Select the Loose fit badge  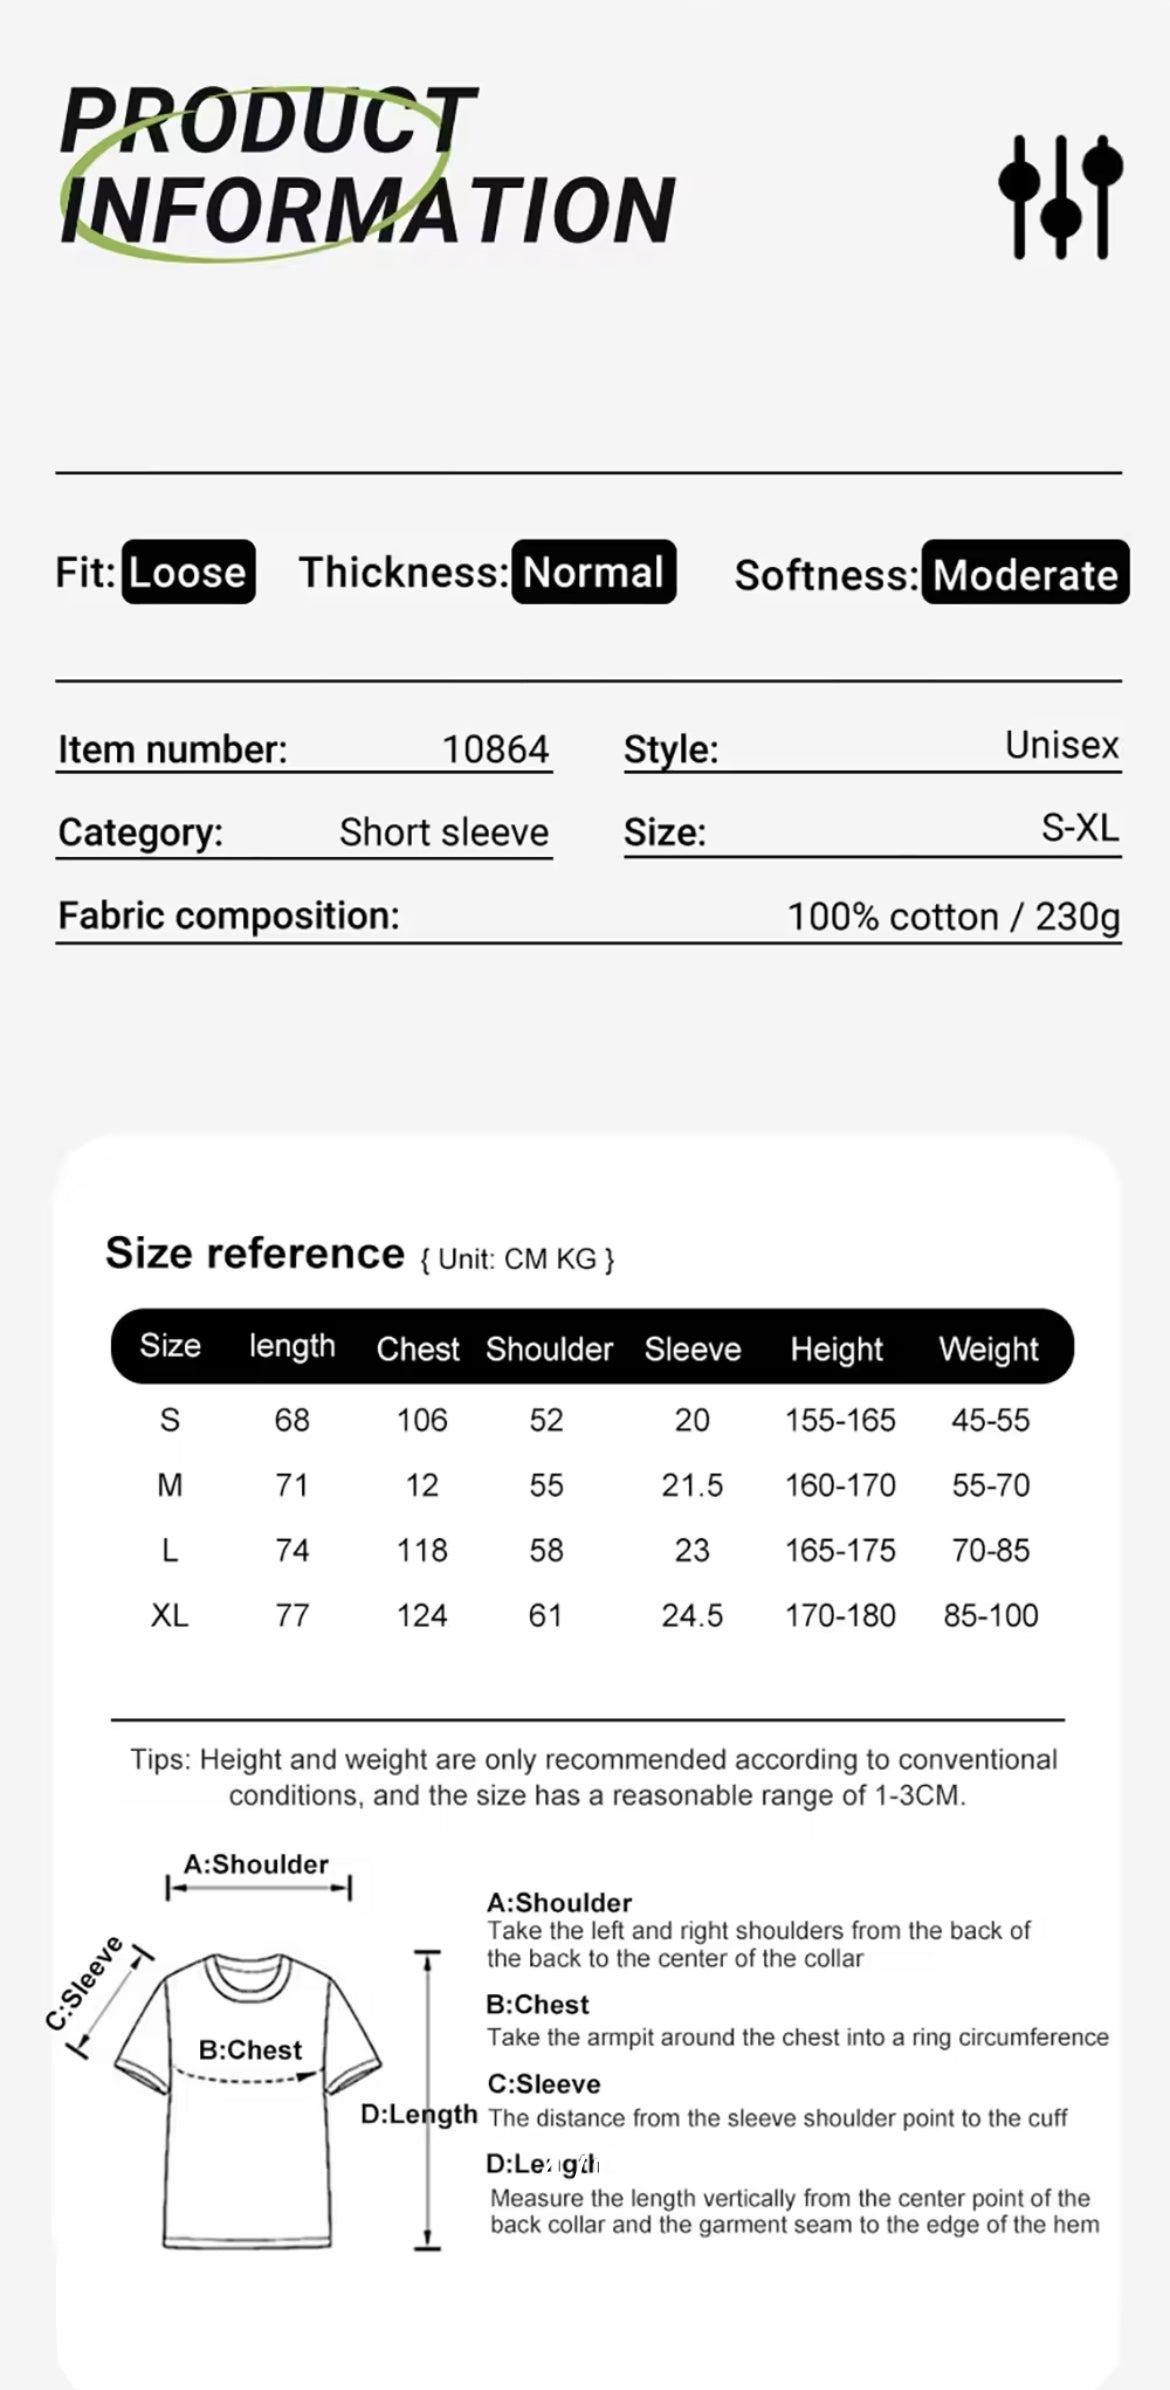pyautogui.click(x=188, y=572)
